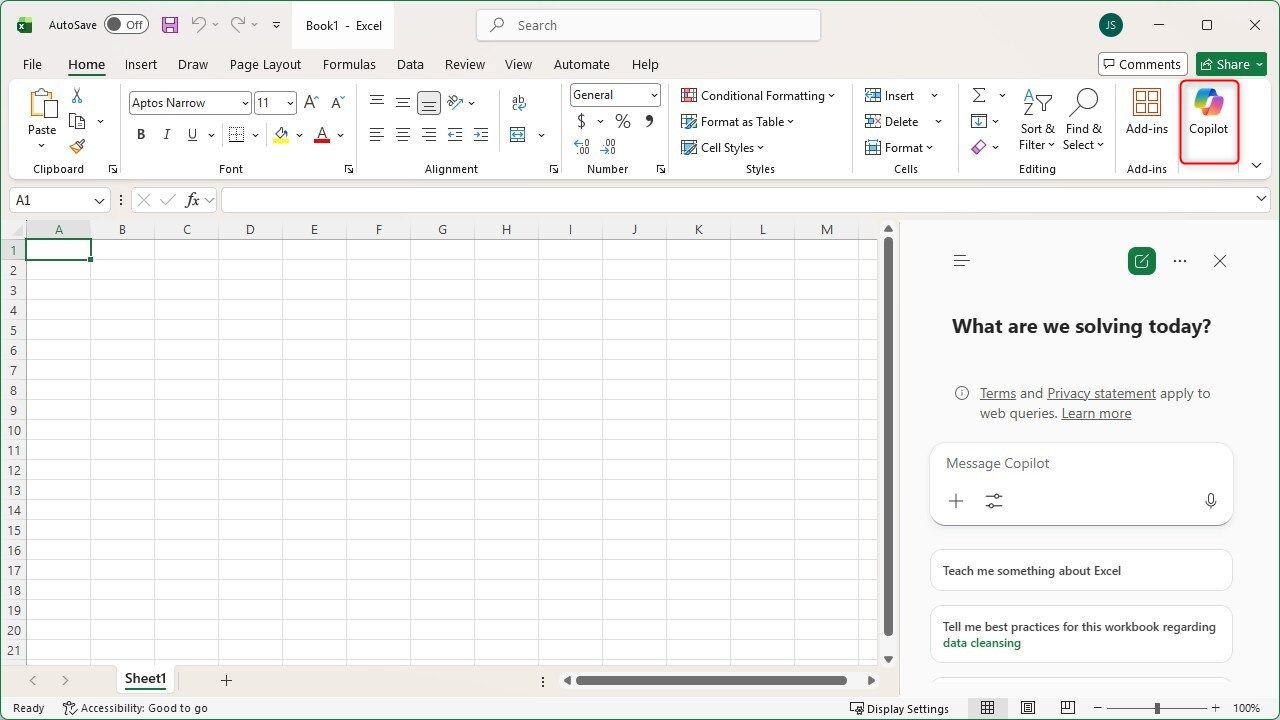Image resolution: width=1280 pixels, height=720 pixels.
Task: Add a new sheet with plus button
Action: [226, 680]
